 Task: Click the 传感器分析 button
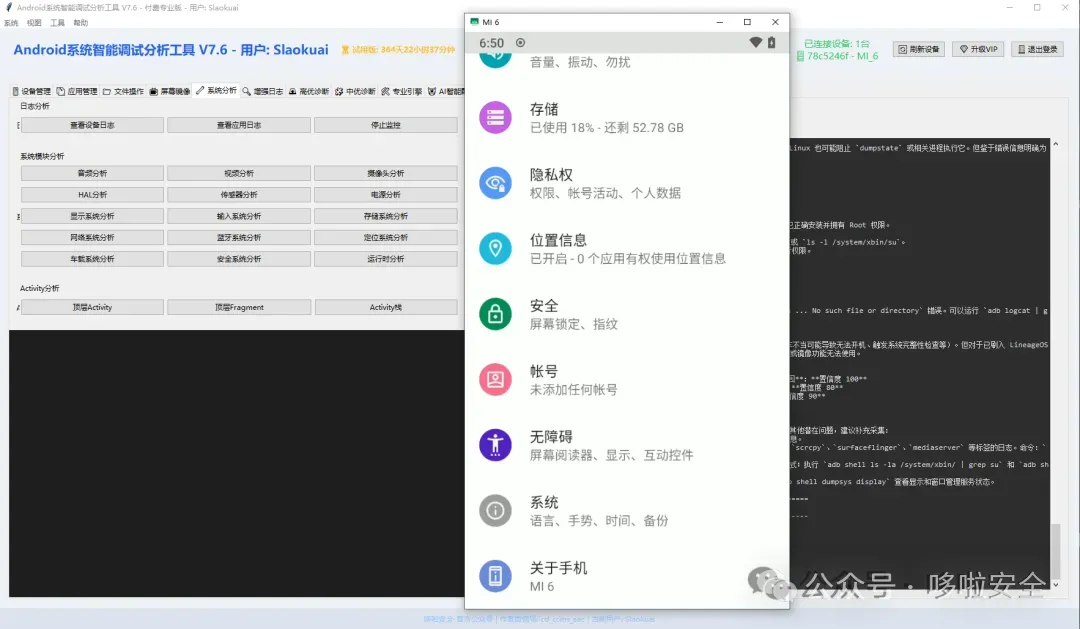pos(239,194)
